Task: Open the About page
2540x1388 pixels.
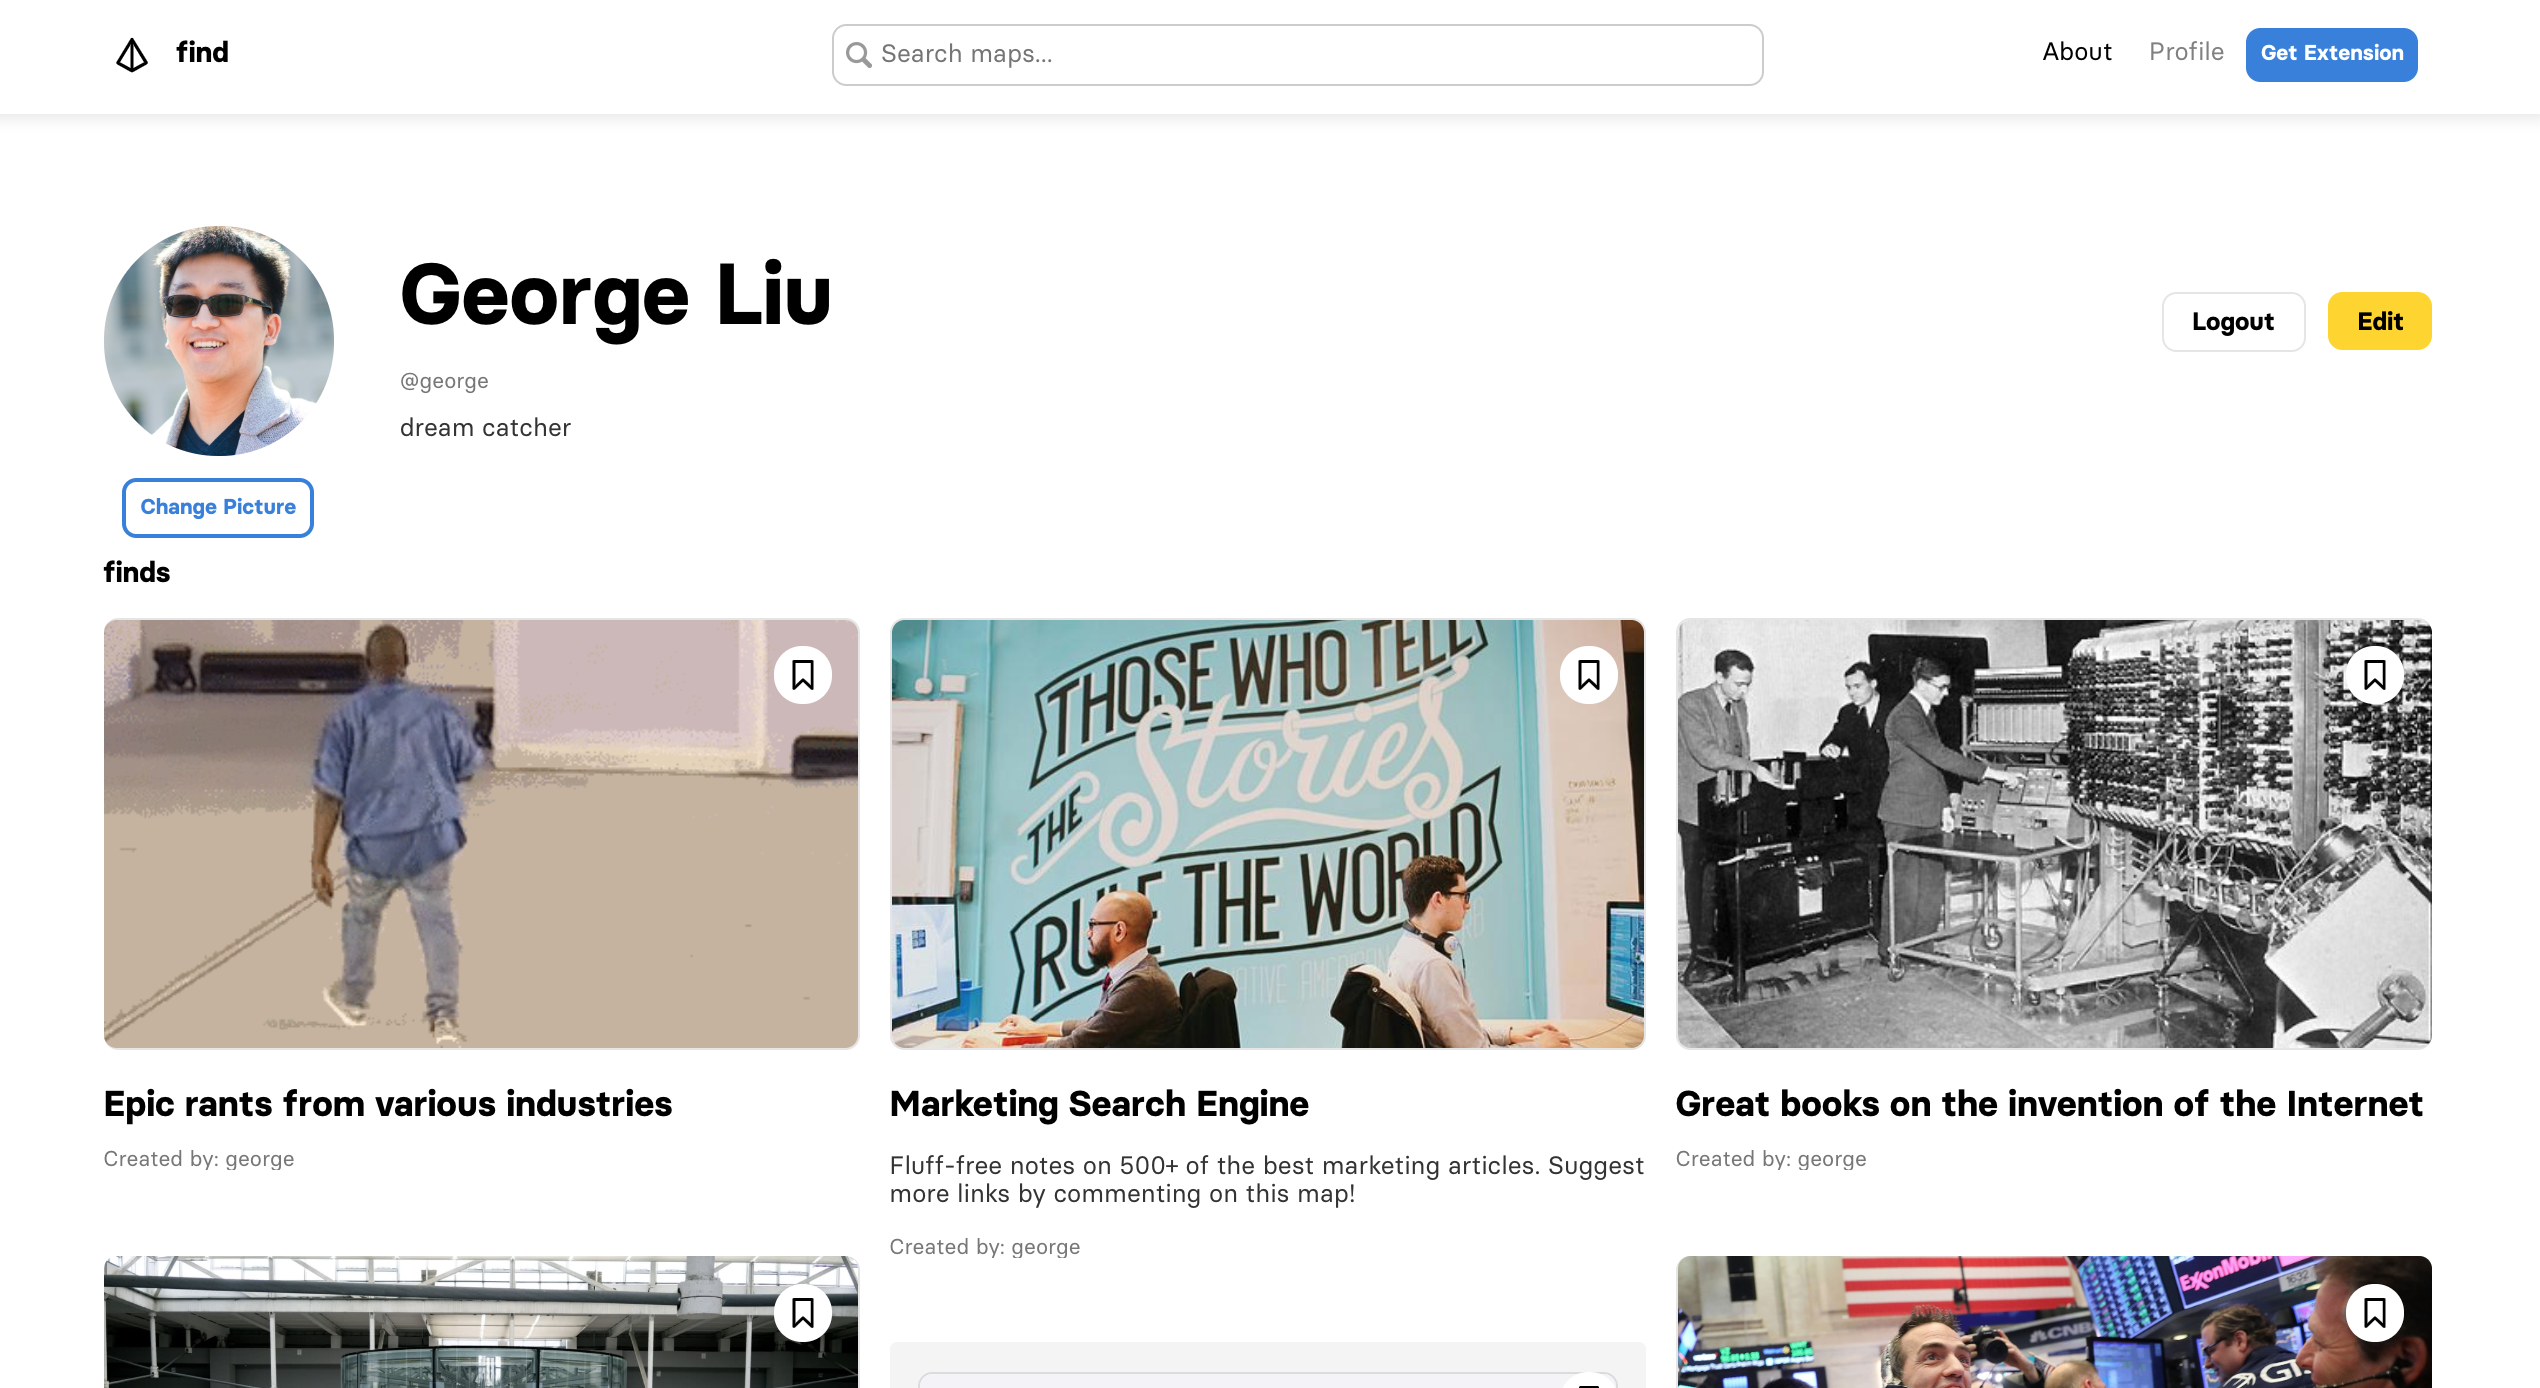Action: (2076, 52)
